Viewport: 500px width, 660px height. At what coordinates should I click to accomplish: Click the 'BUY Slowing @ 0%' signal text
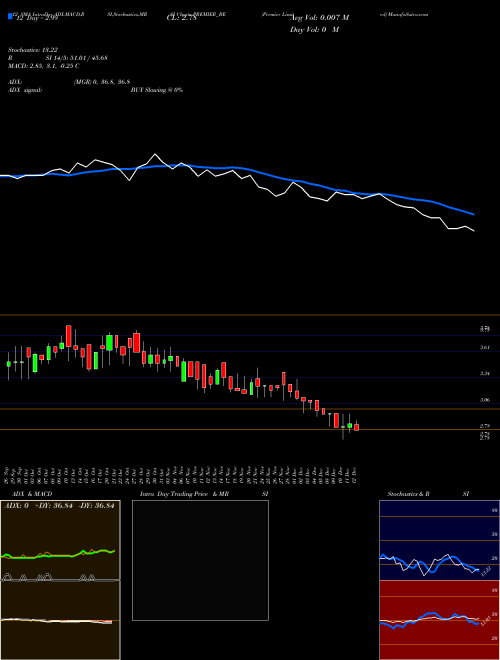click(x=157, y=90)
